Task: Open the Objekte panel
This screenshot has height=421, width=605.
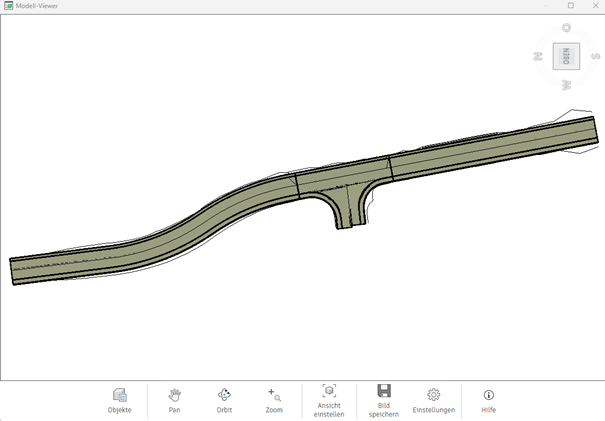Action: [x=120, y=400]
